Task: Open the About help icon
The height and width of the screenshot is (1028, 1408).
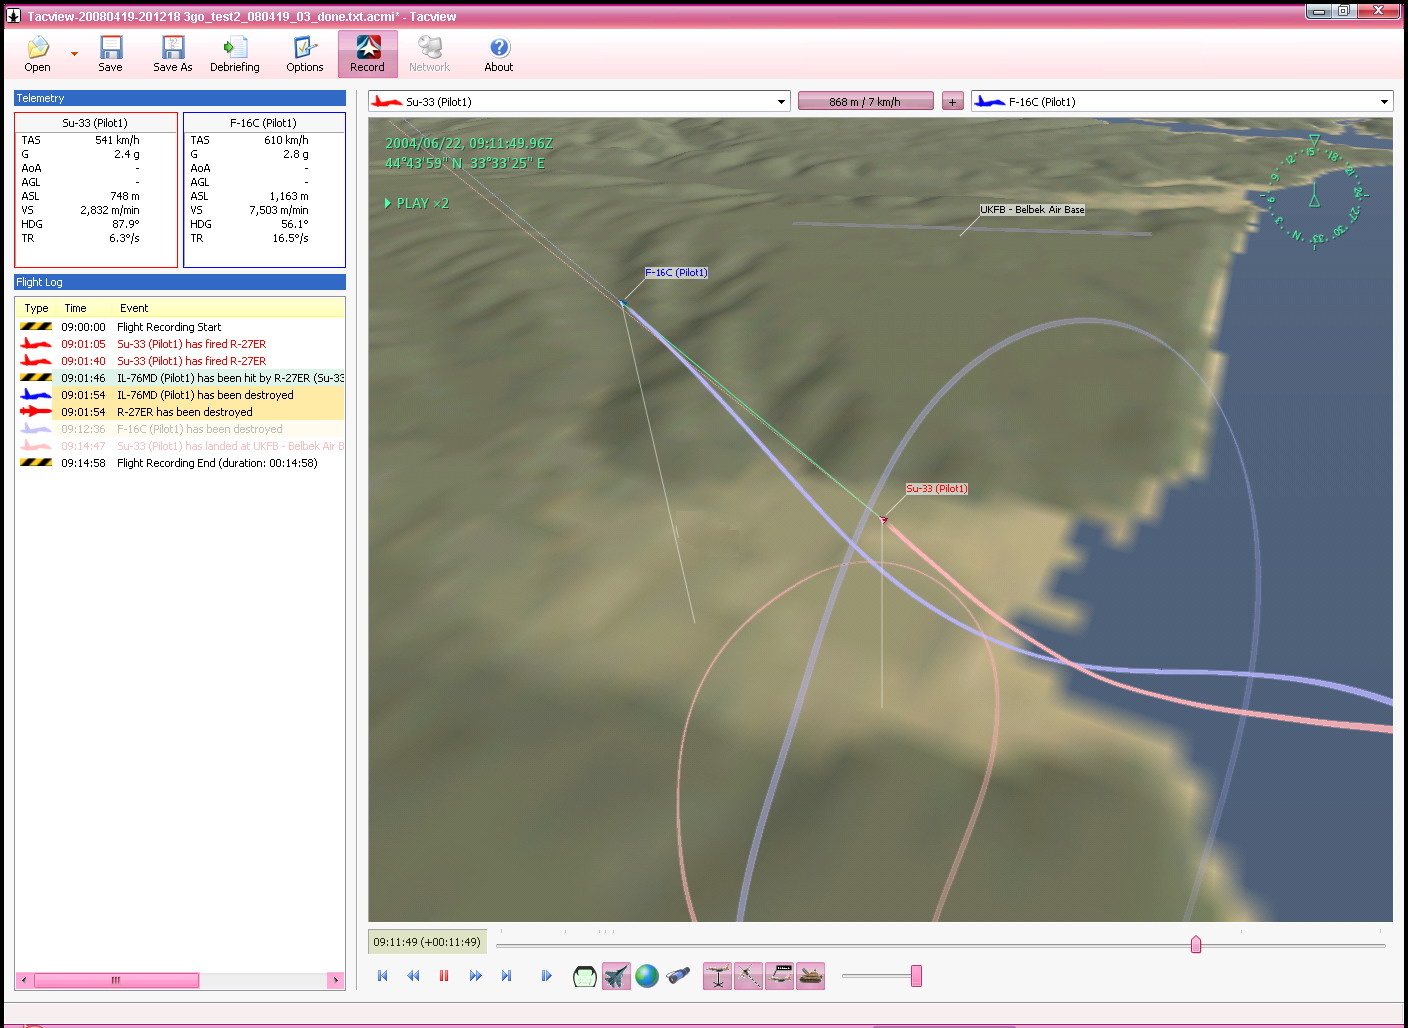Action: point(498,54)
